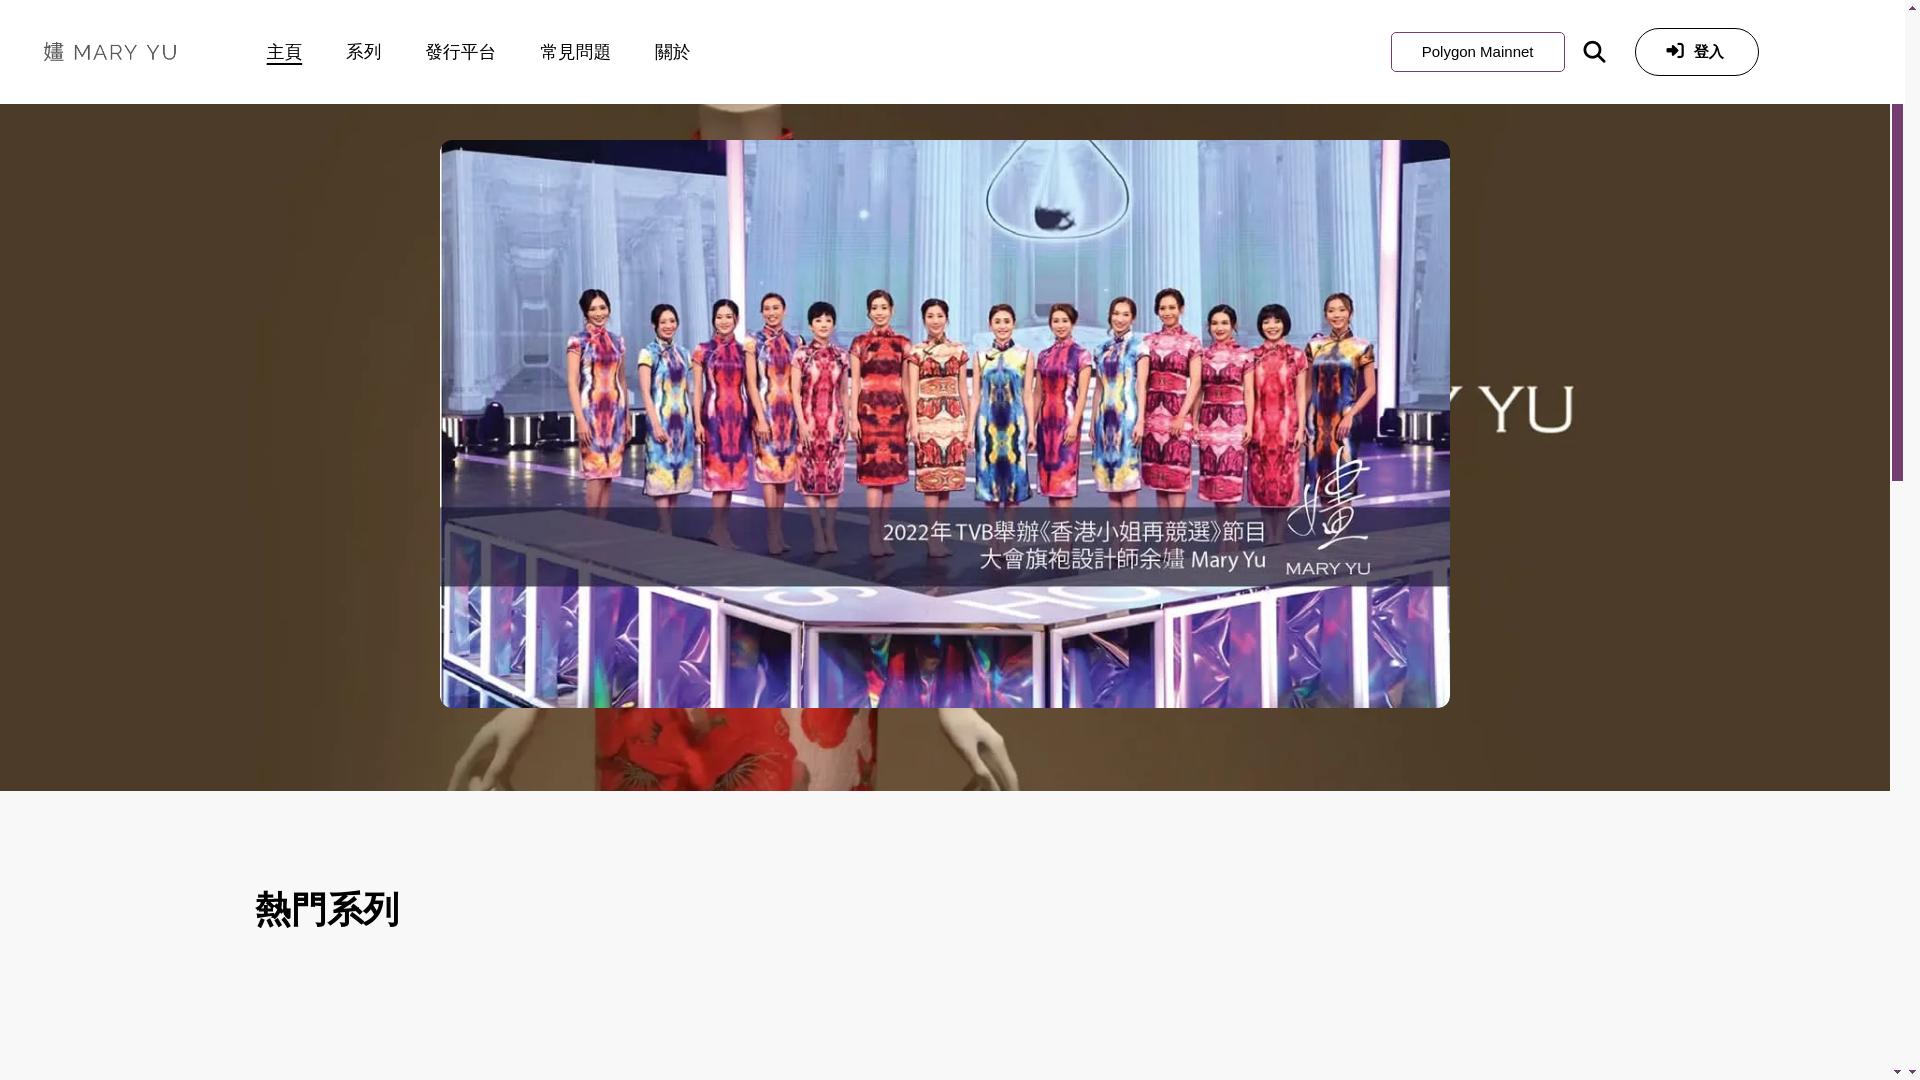Screen dimensions: 1920x1080
Task: Open the Miss Hong Kong cheongsam banner image
Action: click(945, 424)
